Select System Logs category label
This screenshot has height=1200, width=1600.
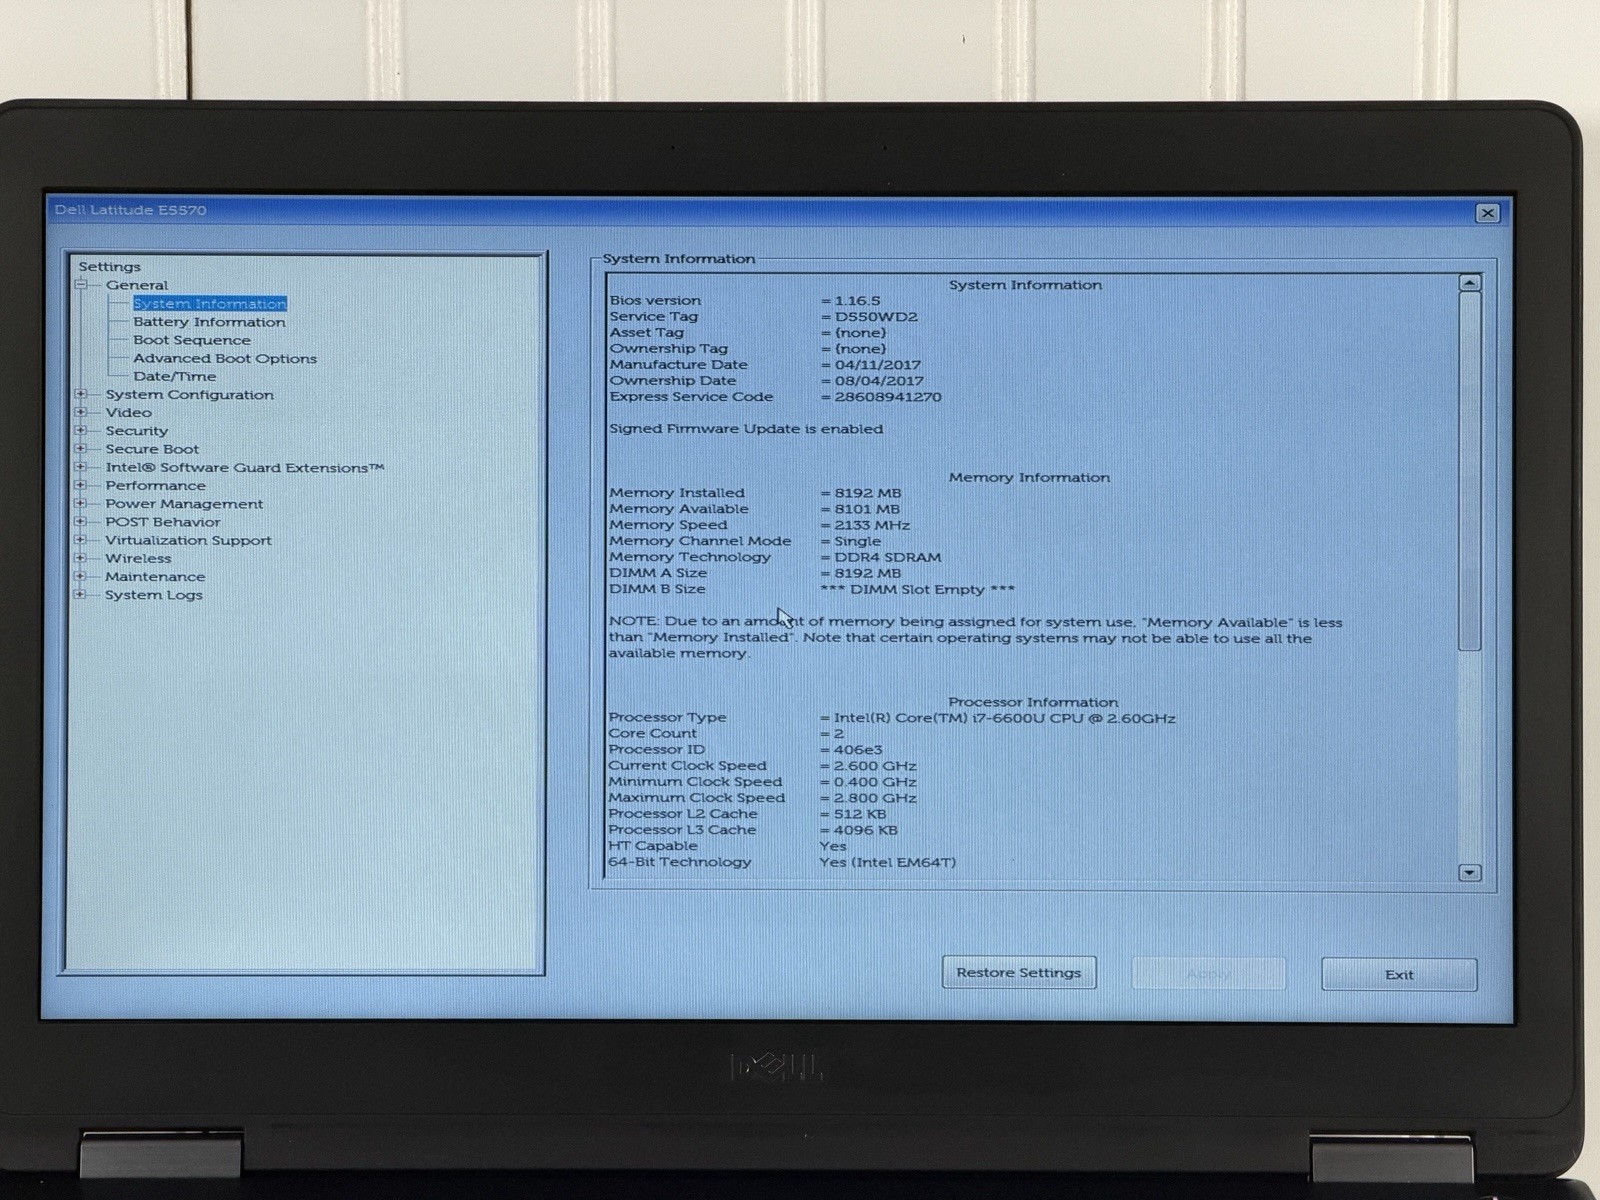pyautogui.click(x=154, y=595)
